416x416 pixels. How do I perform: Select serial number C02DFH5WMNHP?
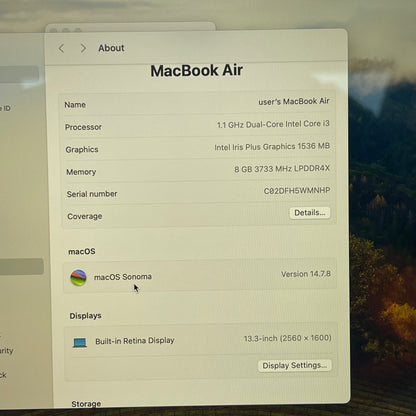coord(297,191)
